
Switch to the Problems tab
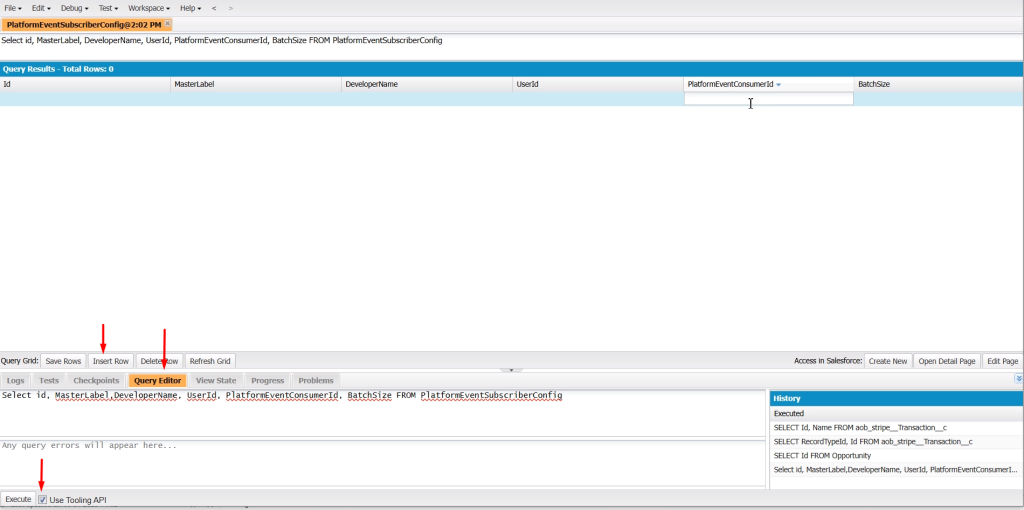click(316, 380)
